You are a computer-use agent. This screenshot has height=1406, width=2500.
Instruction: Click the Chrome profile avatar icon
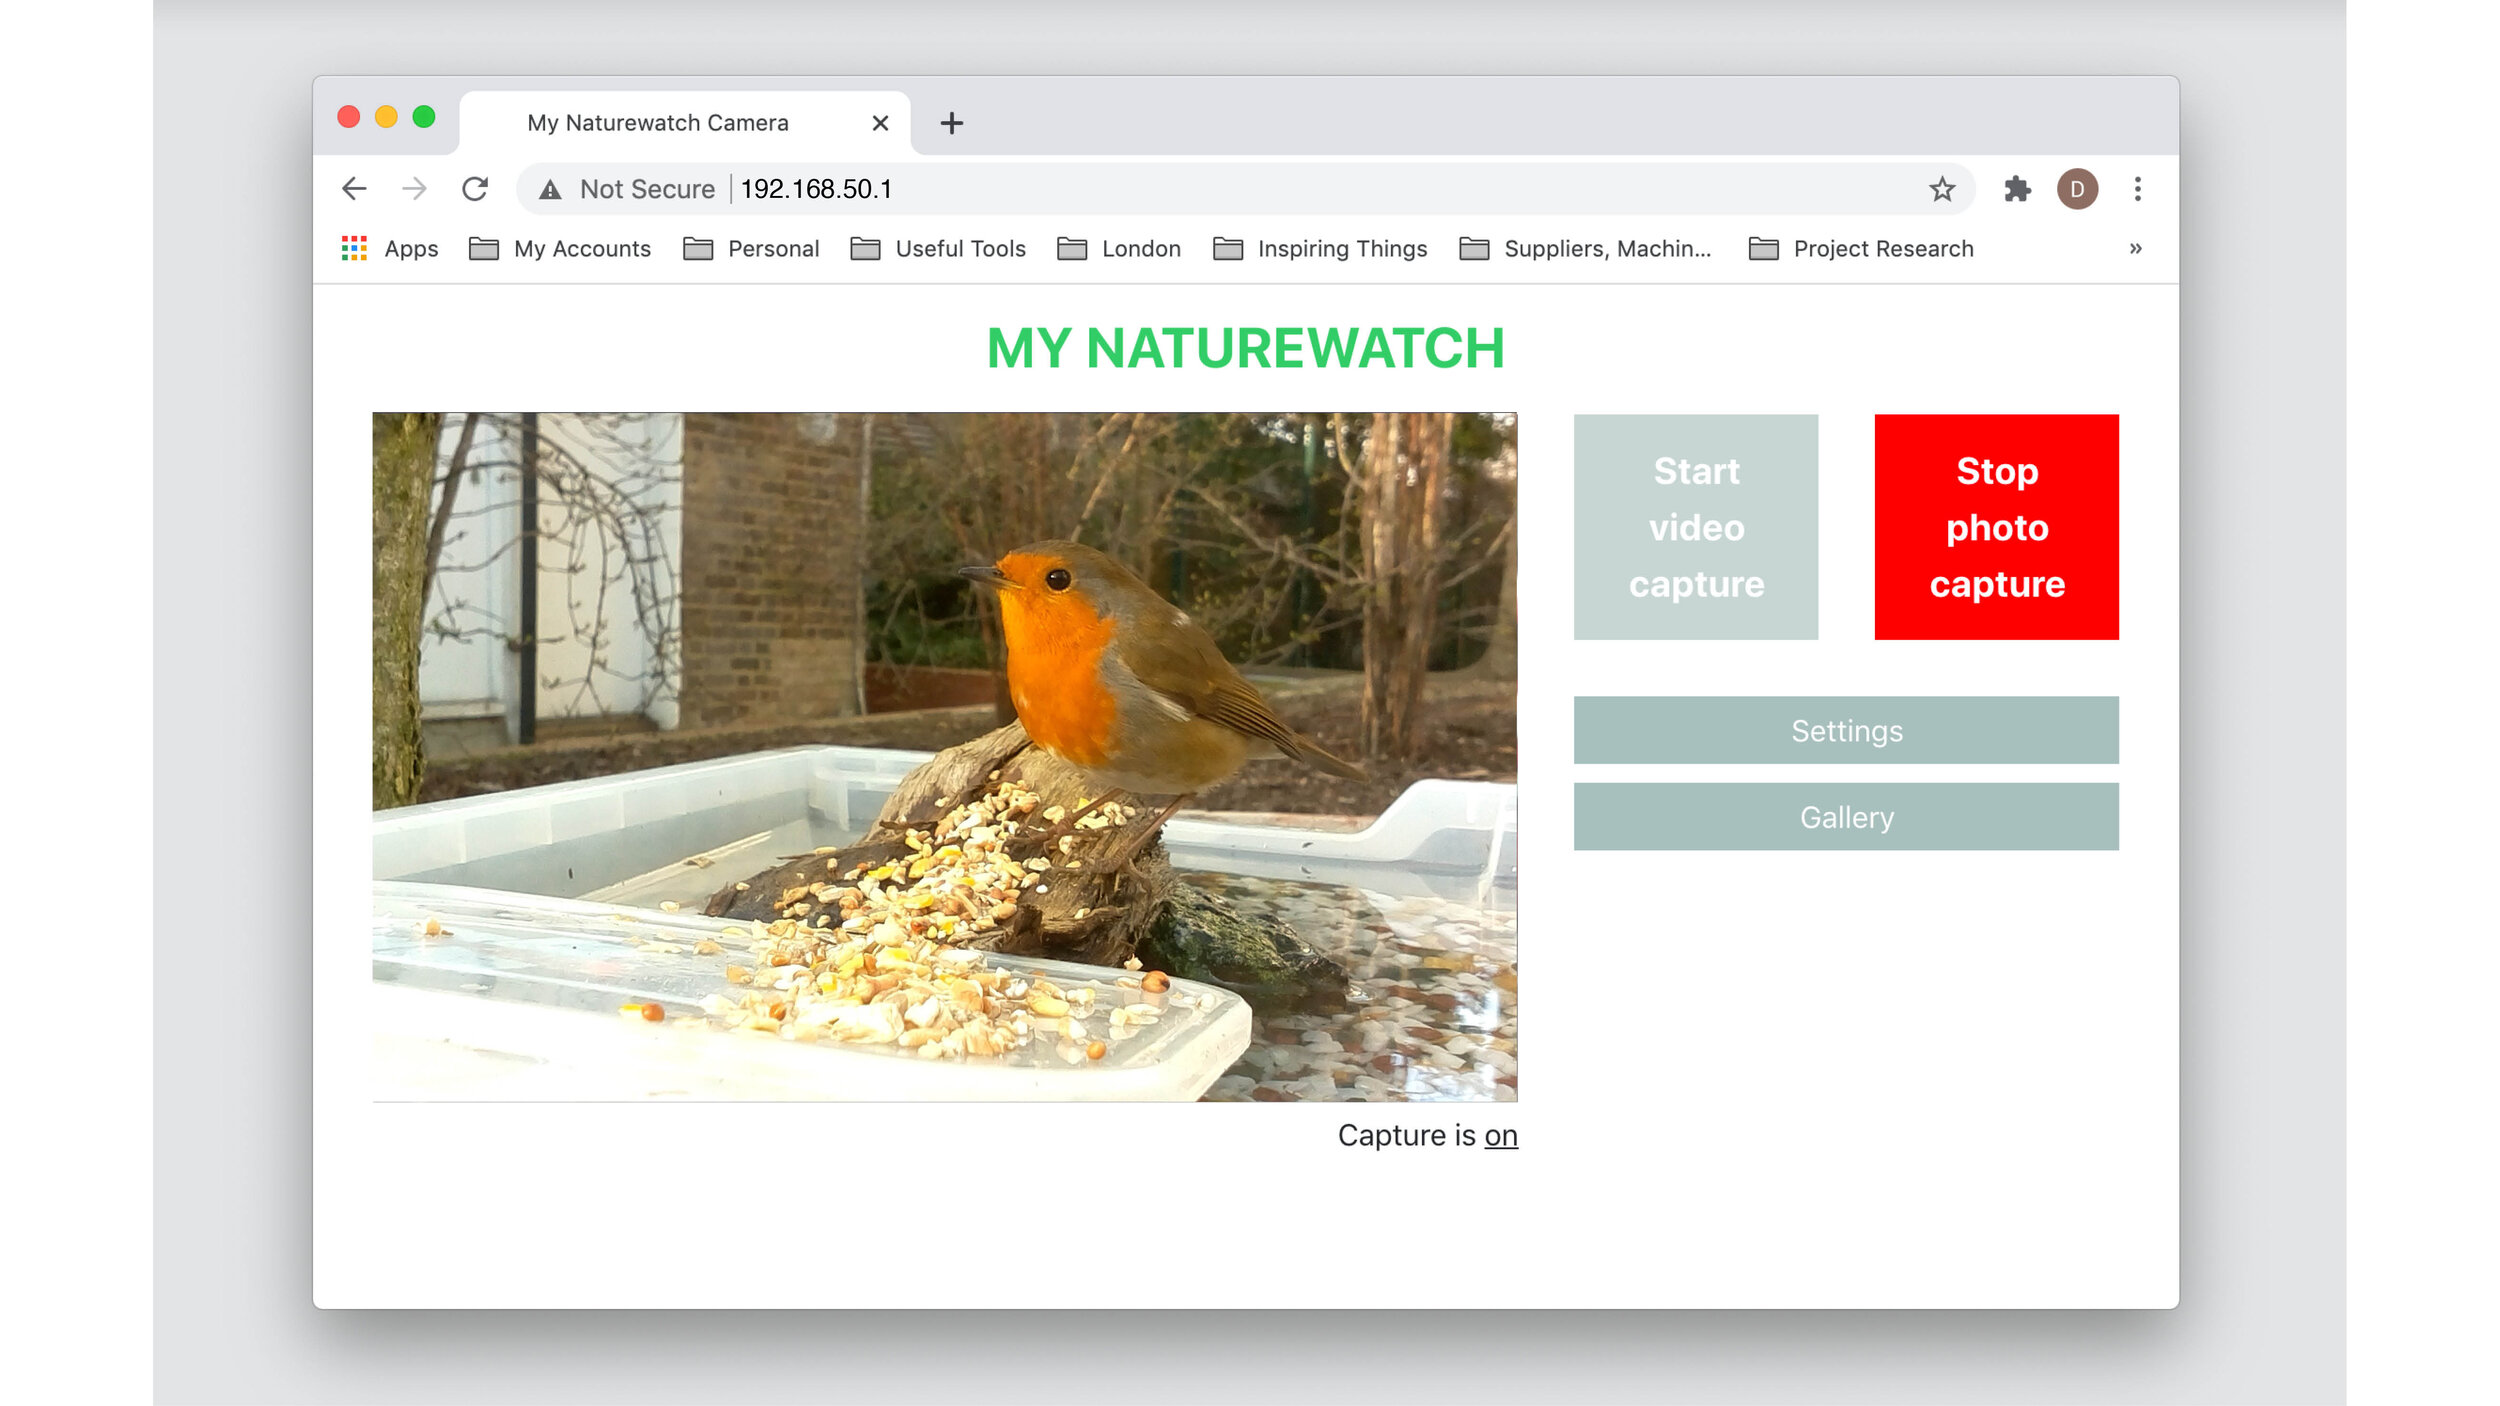pos(2078,187)
